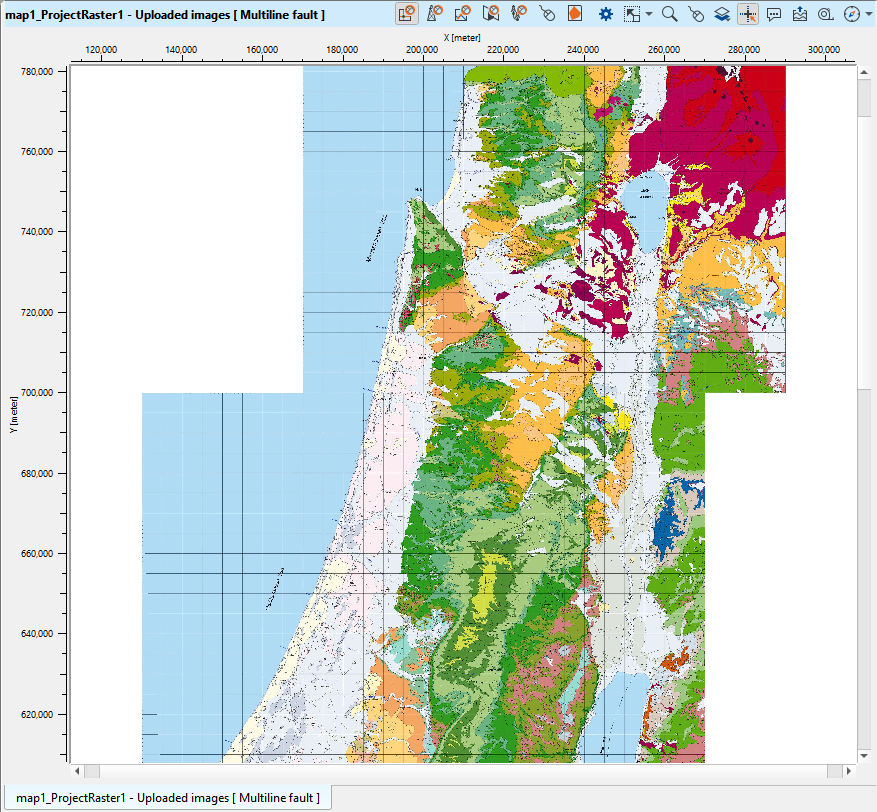Toggle the first map-grid visibility icon
This screenshot has width=877, height=812.
tap(407, 14)
